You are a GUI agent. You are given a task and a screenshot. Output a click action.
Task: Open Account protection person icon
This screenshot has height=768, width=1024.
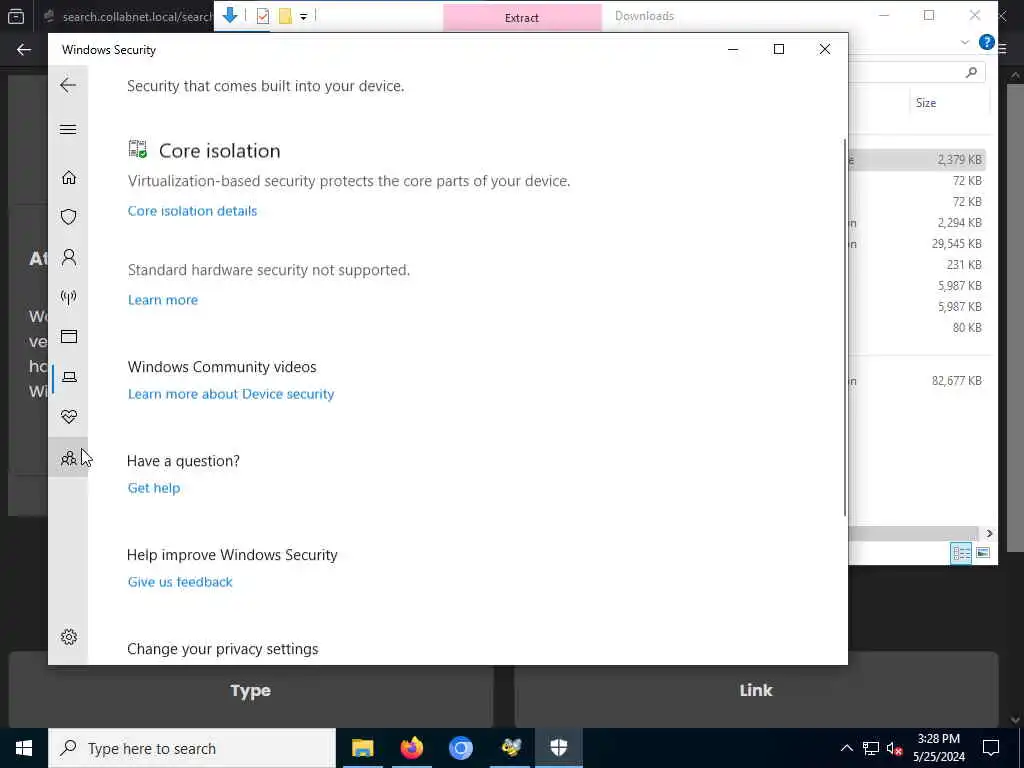coord(69,257)
